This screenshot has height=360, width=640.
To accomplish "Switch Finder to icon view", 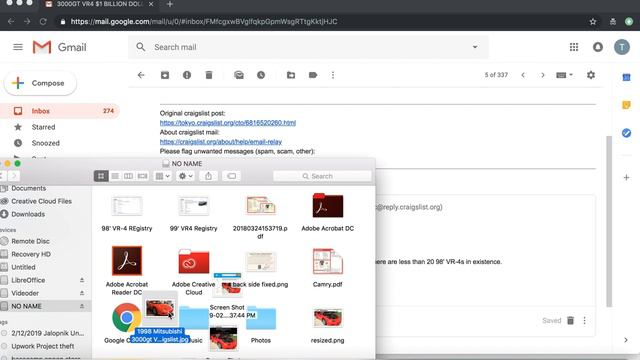I will 101,176.
